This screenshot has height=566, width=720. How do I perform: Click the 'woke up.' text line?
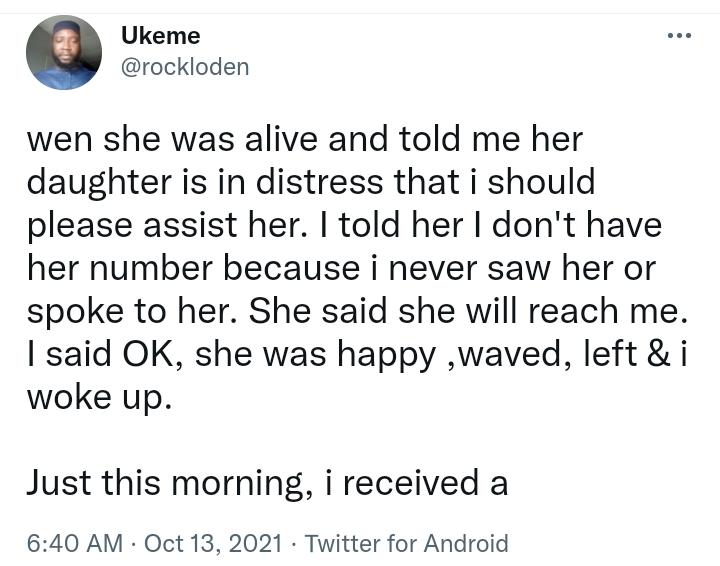coord(100,397)
